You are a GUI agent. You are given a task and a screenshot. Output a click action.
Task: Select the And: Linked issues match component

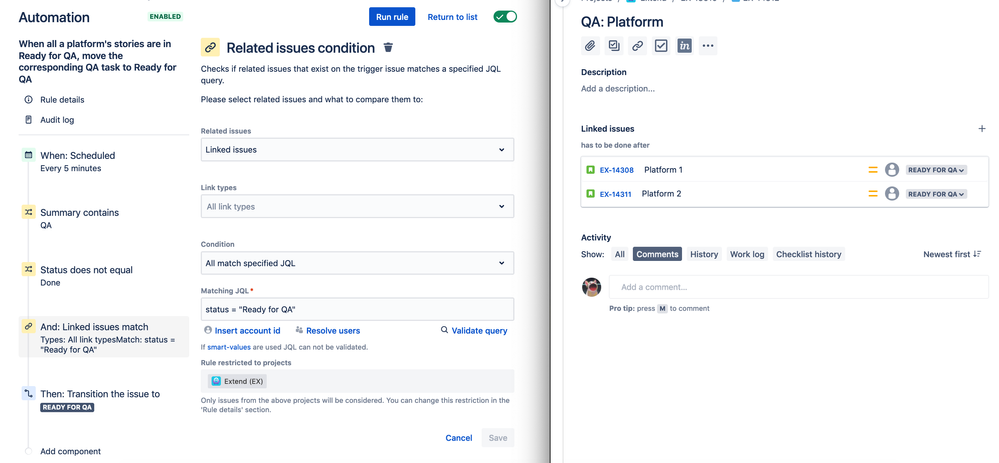pyautogui.click(x=104, y=337)
